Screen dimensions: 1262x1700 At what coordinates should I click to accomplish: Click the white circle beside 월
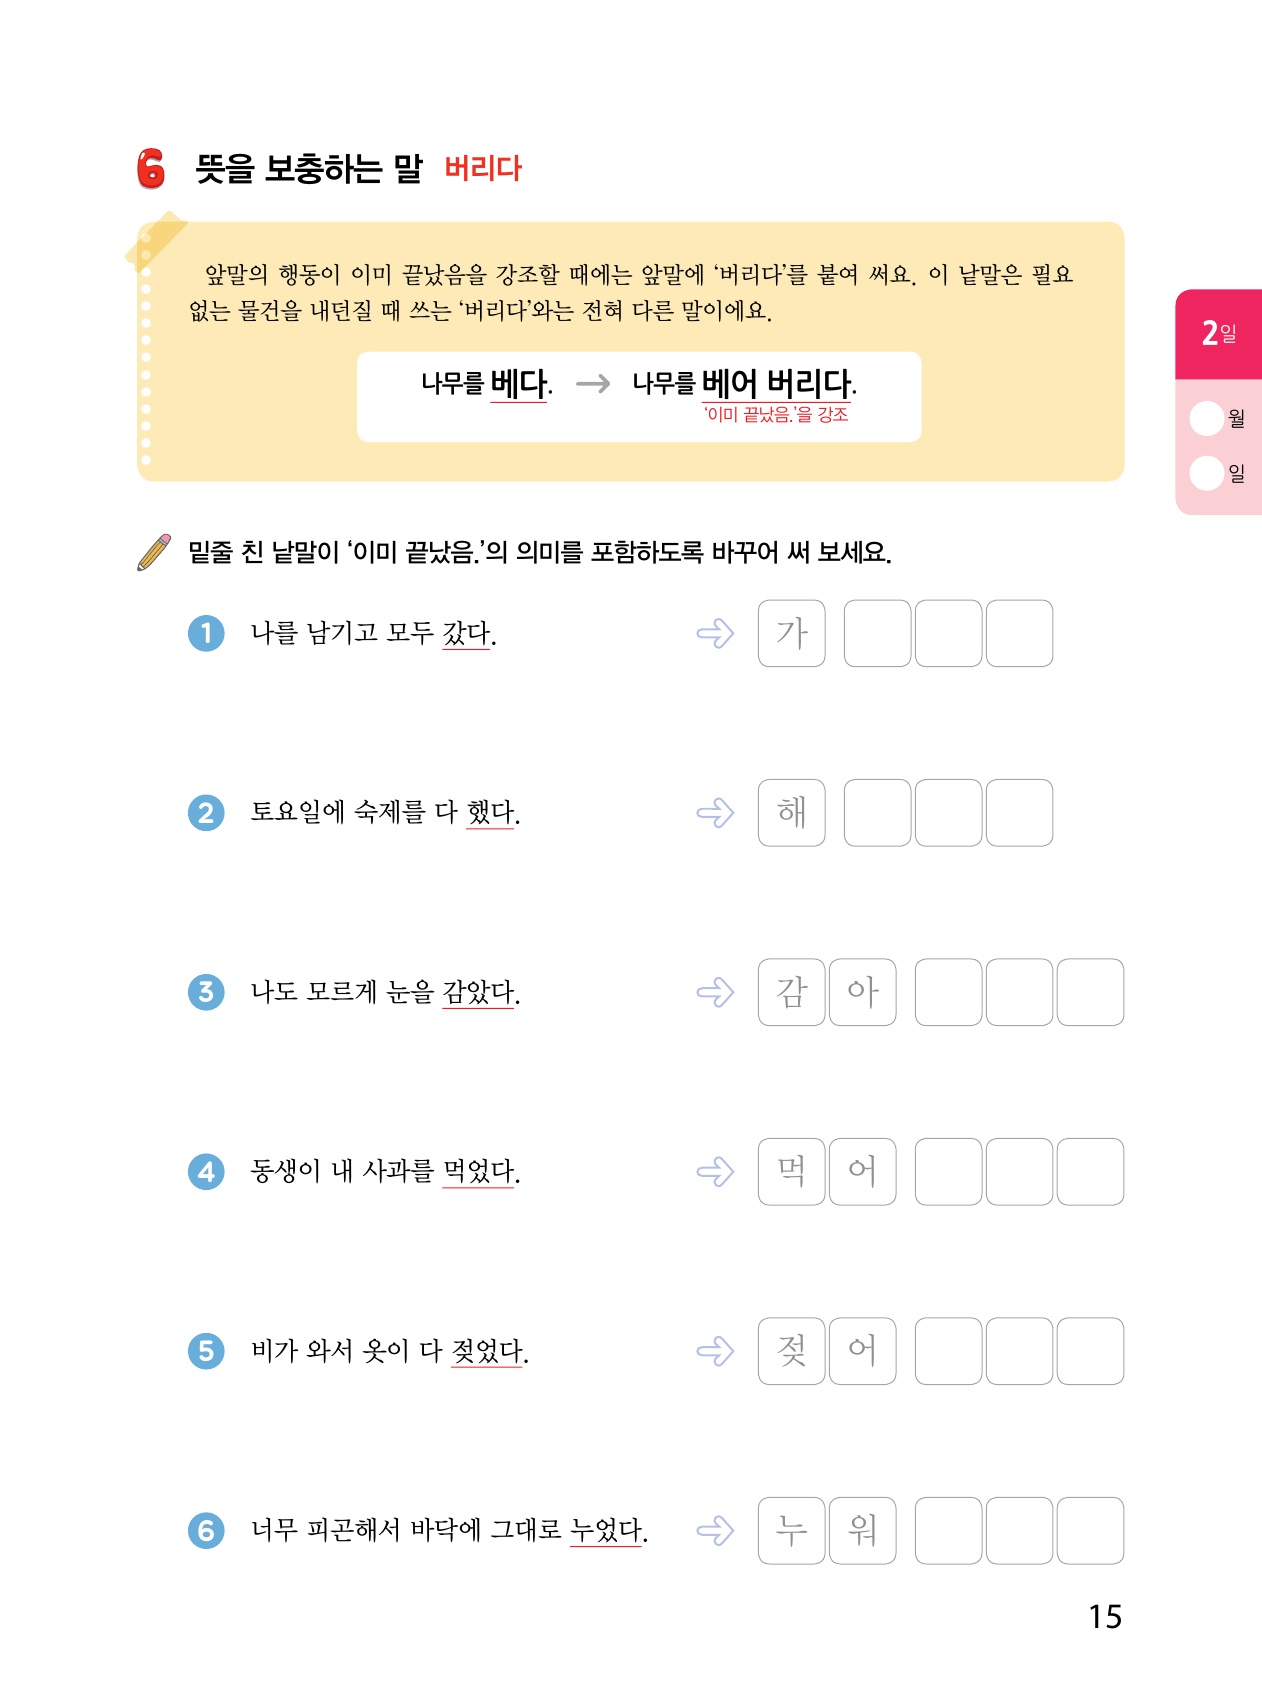click(x=1206, y=418)
